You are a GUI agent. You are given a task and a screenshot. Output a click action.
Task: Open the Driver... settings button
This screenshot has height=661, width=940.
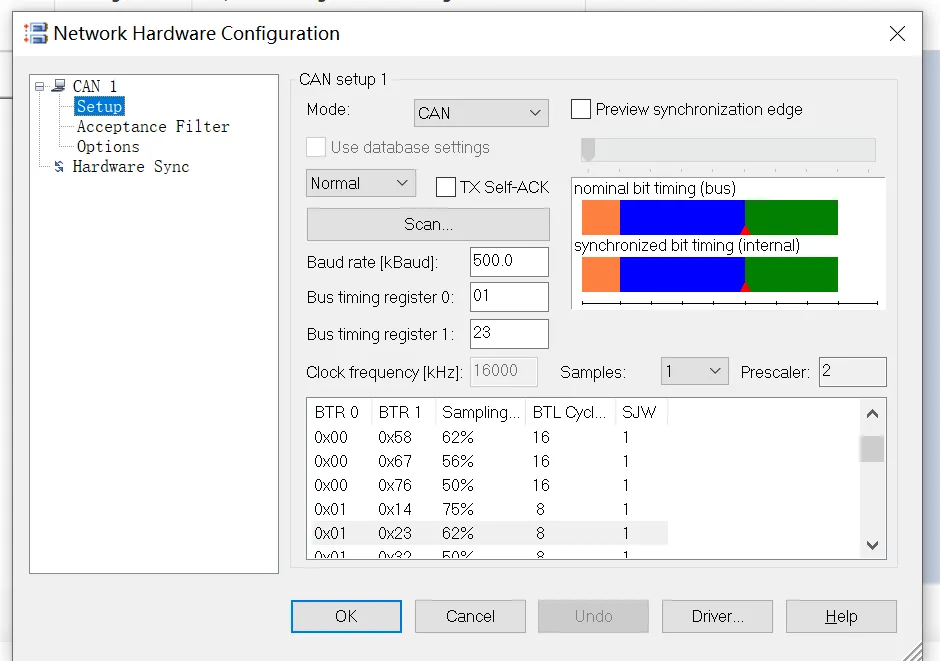718,616
